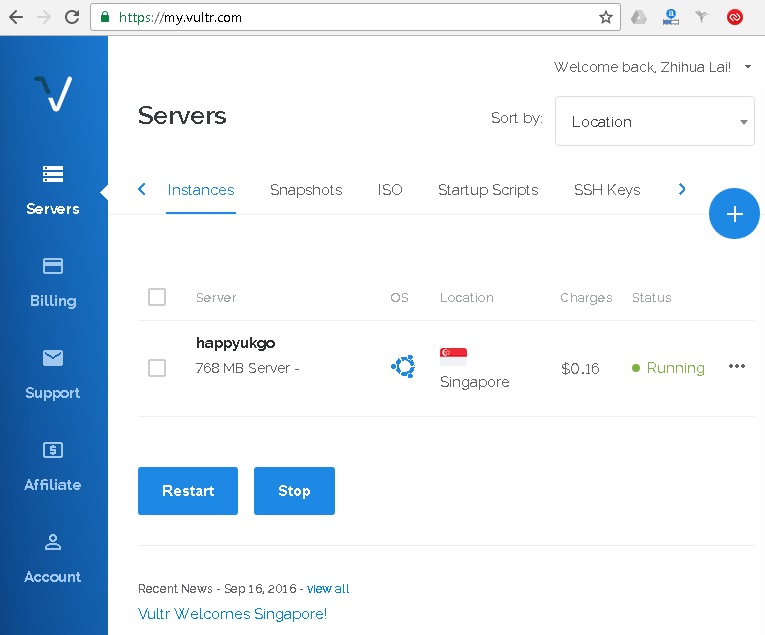765x635 pixels.
Task: Click the OS column header
Action: (400, 298)
